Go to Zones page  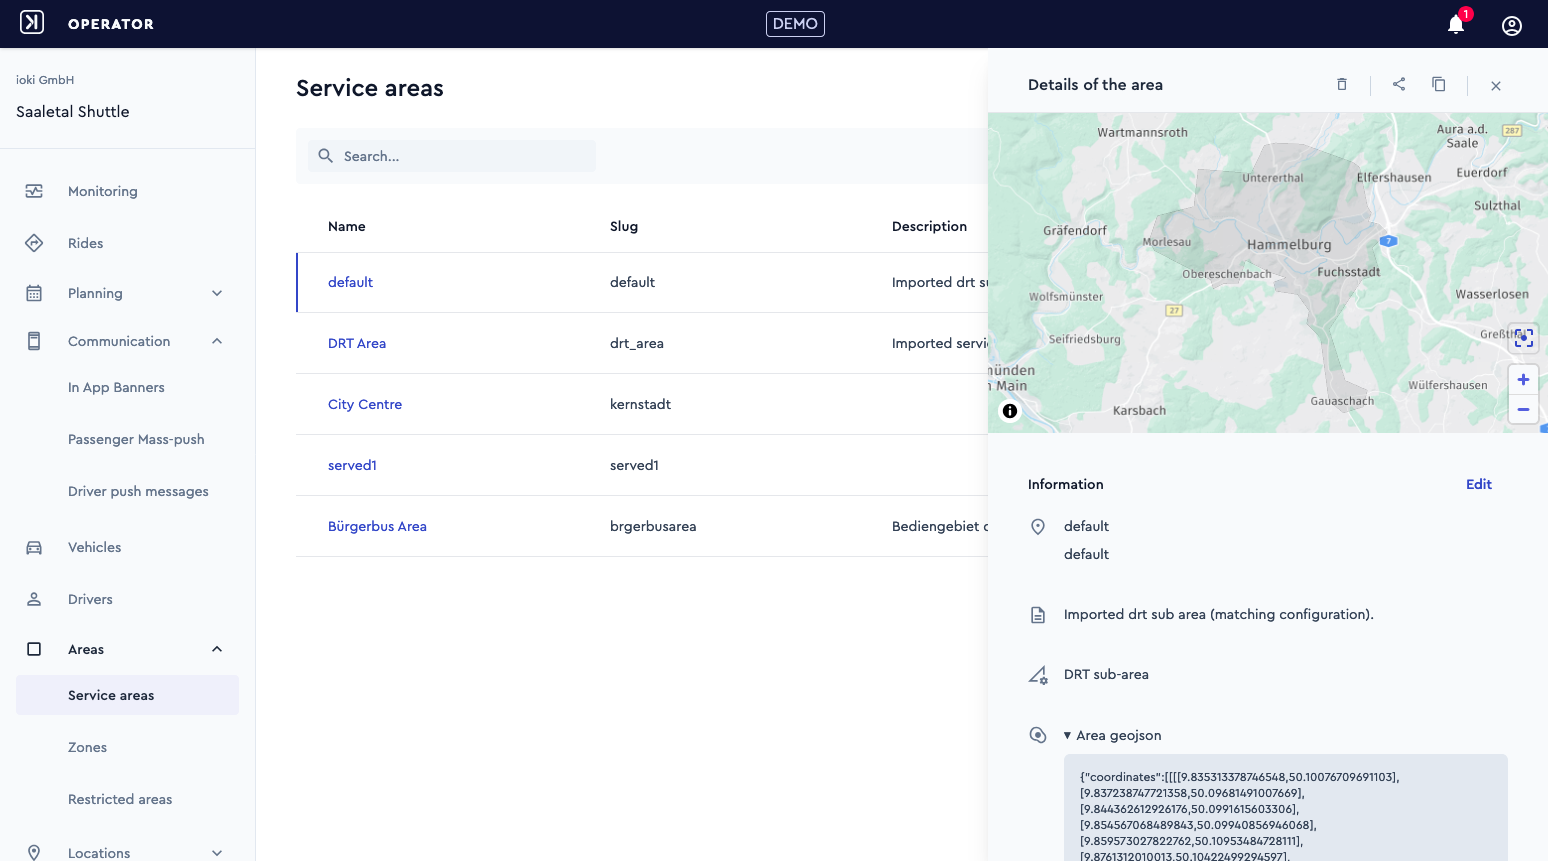pyautogui.click(x=87, y=748)
